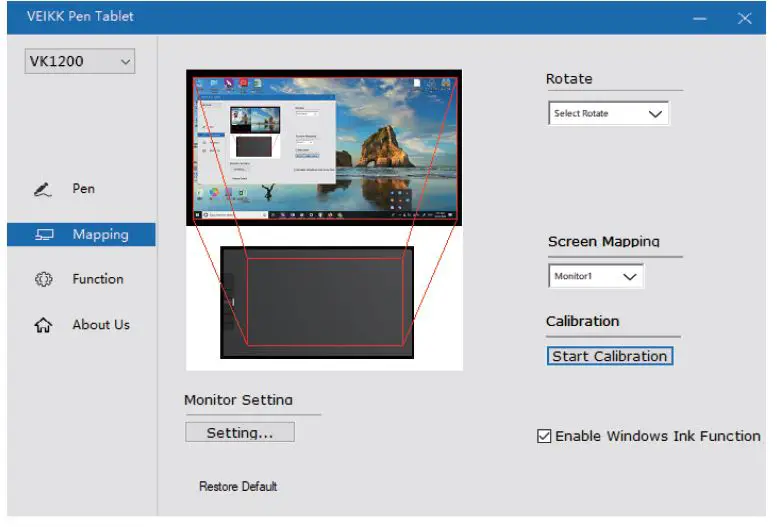The image size is (777, 527).
Task: Click Restore Default
Action: coord(238,486)
